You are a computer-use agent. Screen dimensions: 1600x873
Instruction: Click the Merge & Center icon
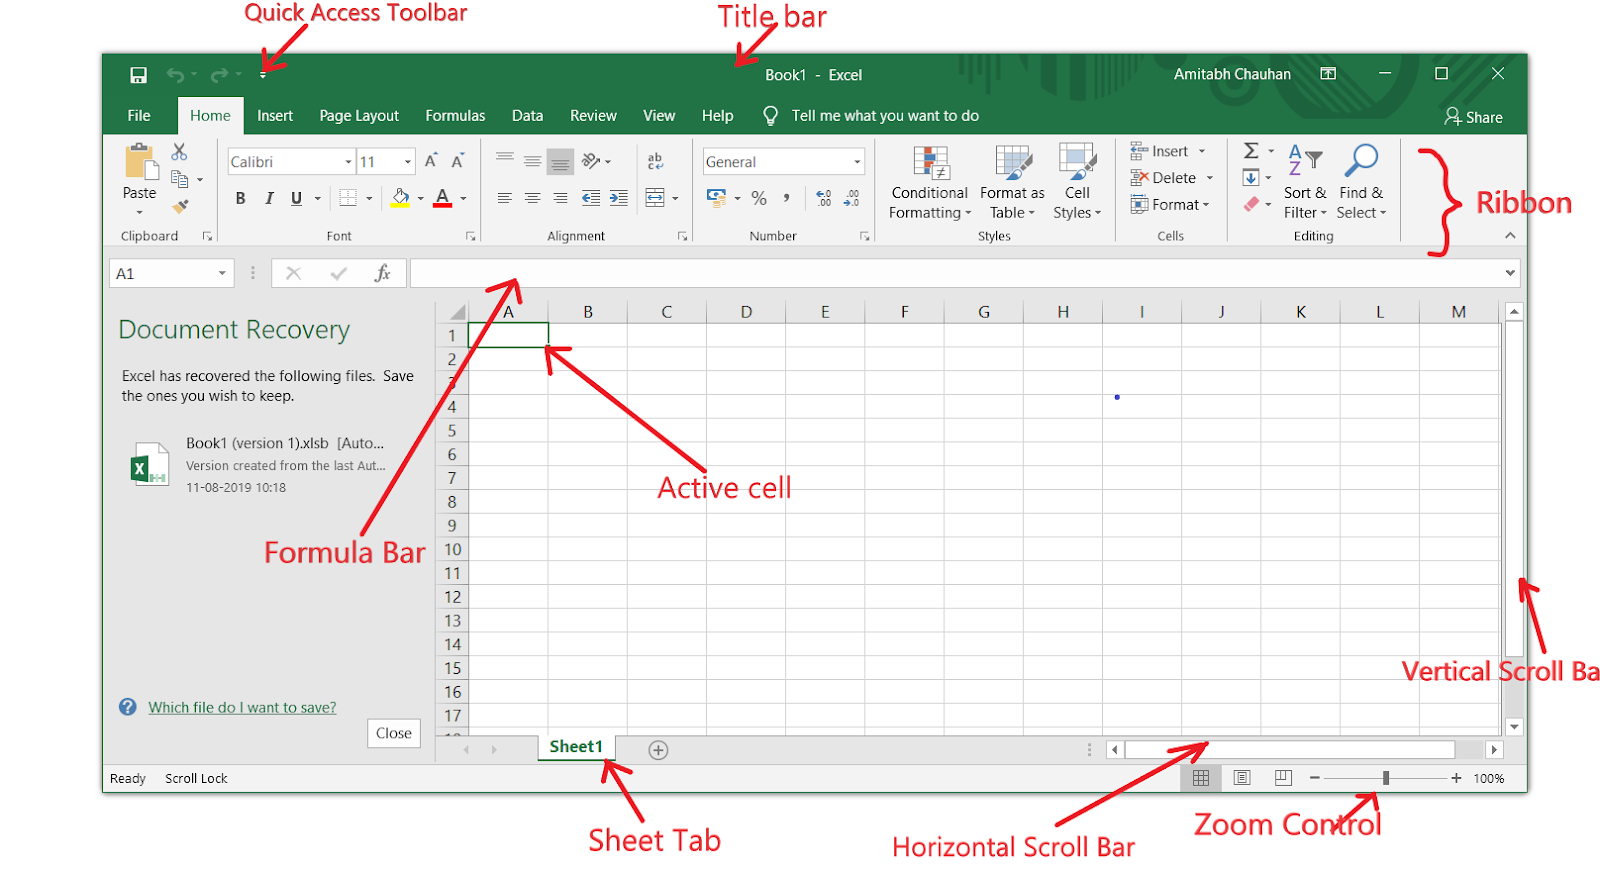(x=655, y=198)
